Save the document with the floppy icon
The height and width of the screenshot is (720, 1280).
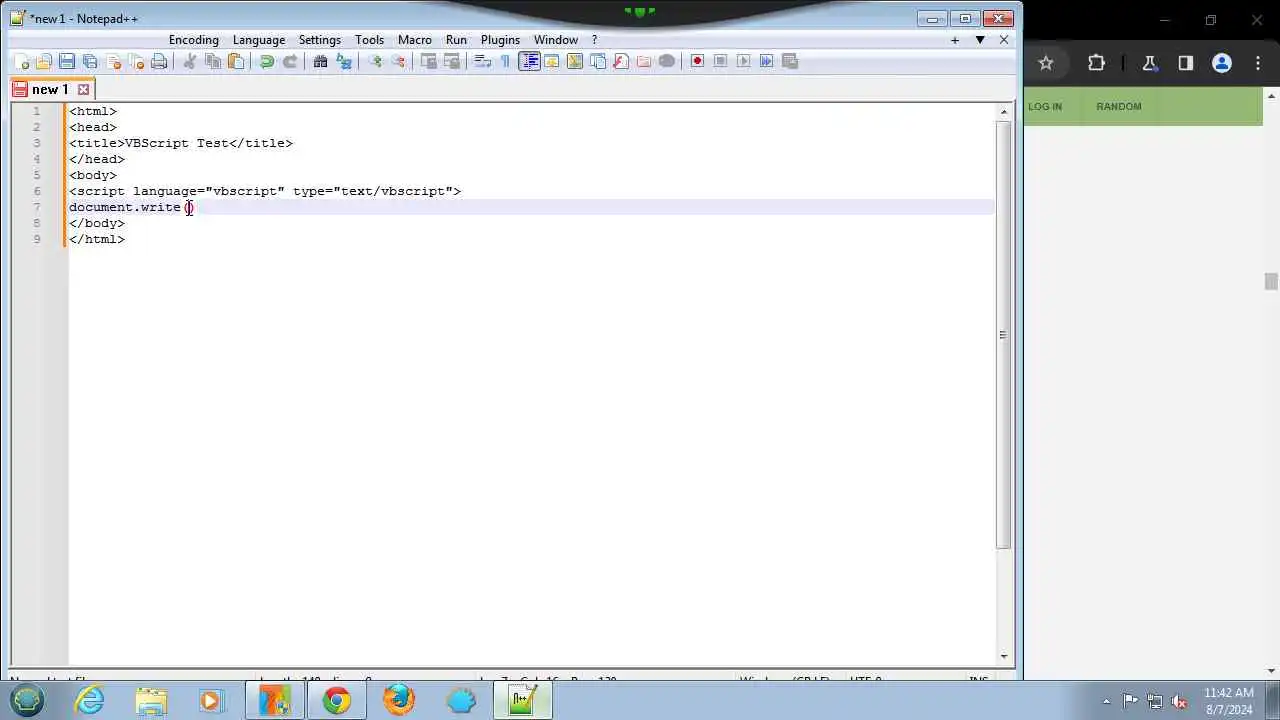[x=67, y=61]
